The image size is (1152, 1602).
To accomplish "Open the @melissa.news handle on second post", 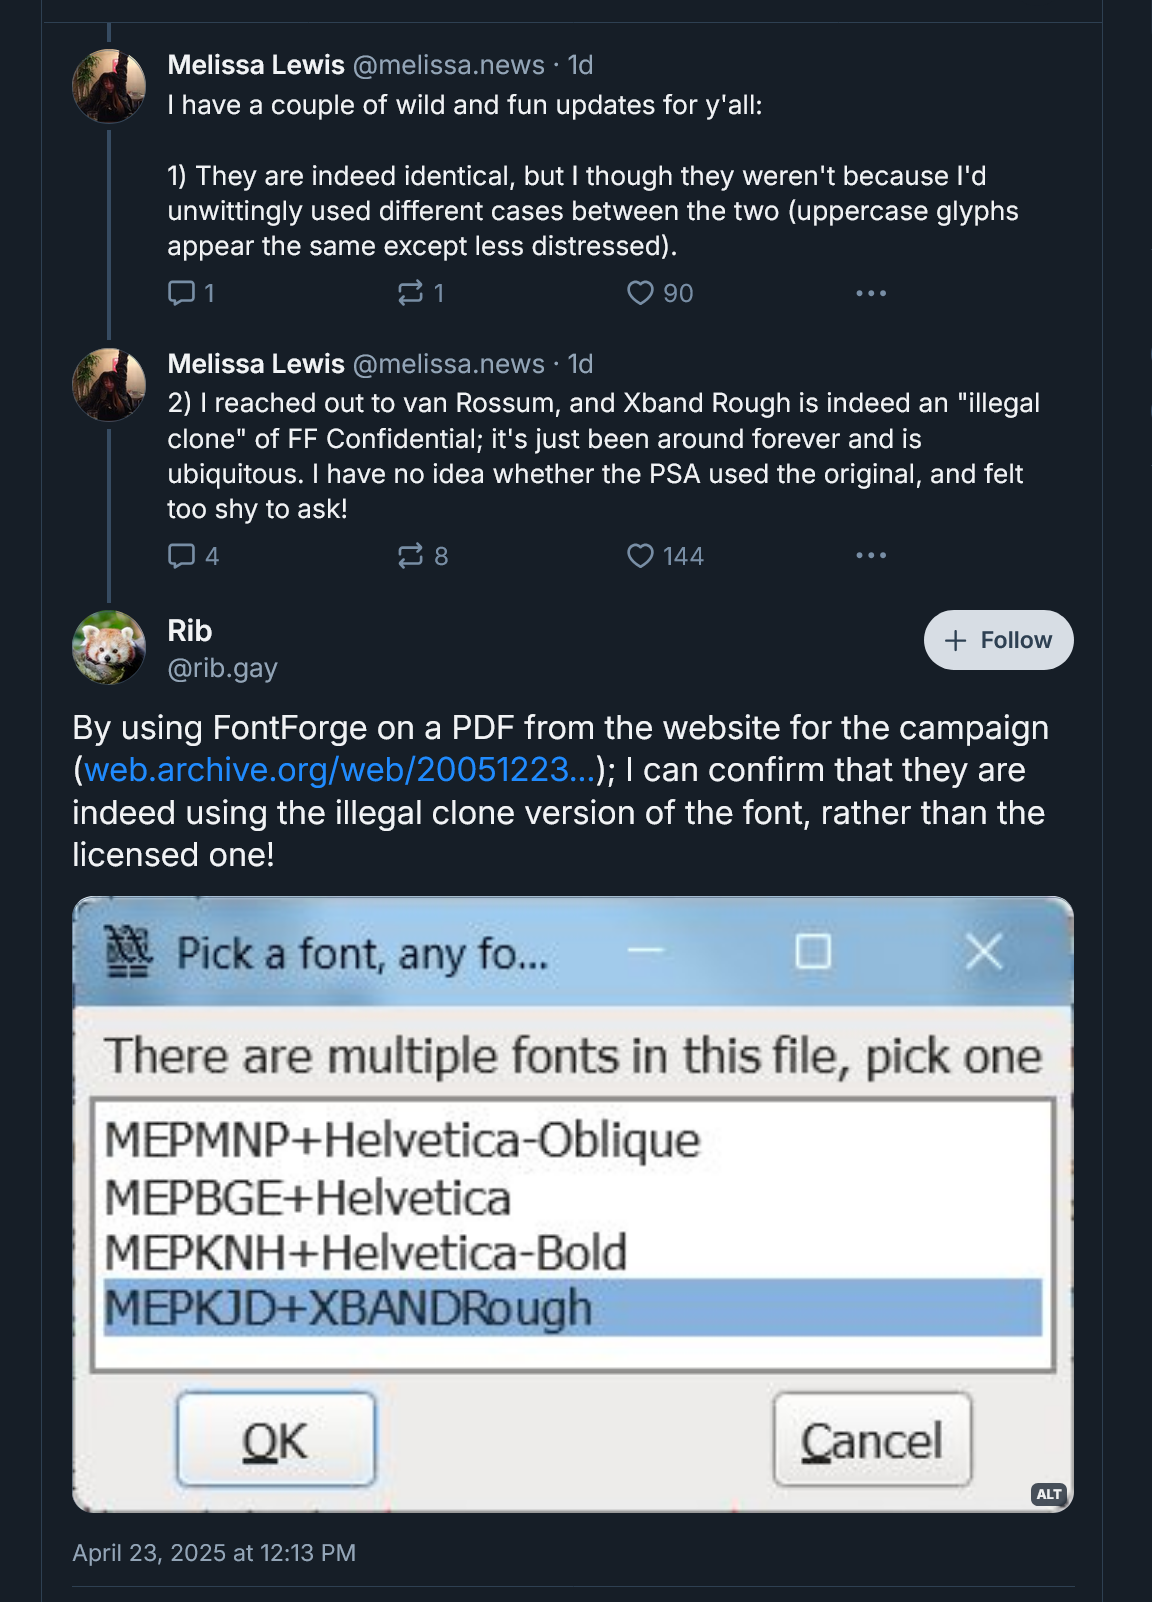I will [448, 364].
